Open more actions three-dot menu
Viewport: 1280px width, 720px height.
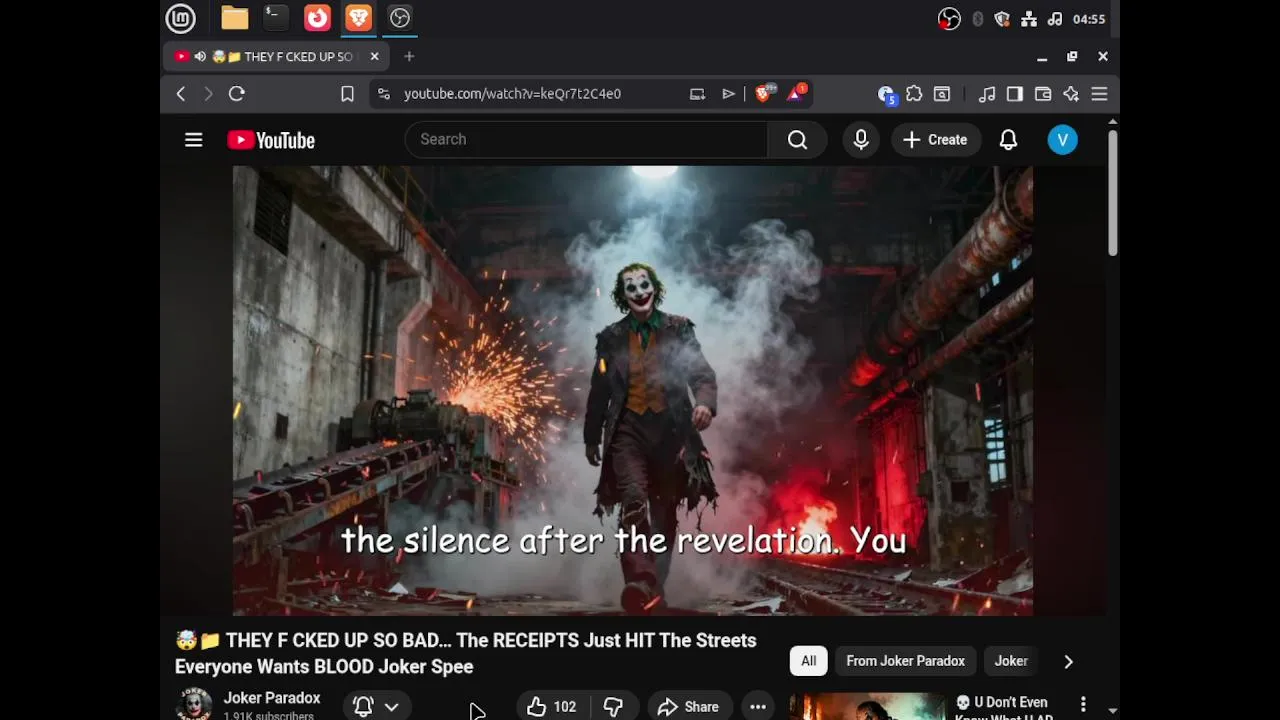[x=758, y=706]
